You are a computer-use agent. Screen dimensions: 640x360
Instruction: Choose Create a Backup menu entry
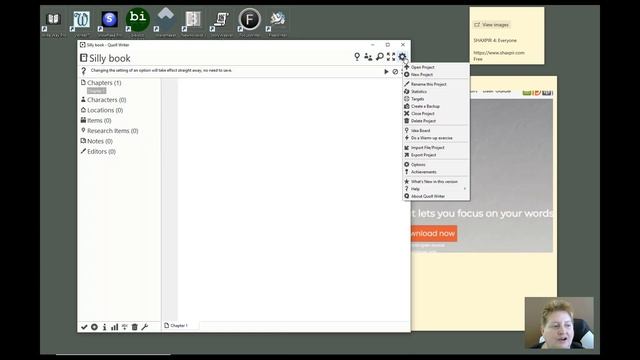[x=435, y=106]
